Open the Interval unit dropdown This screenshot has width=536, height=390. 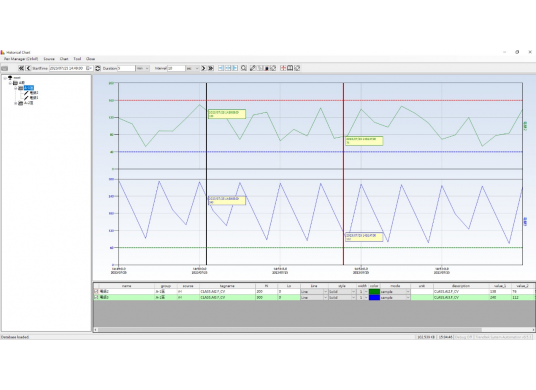pos(192,68)
